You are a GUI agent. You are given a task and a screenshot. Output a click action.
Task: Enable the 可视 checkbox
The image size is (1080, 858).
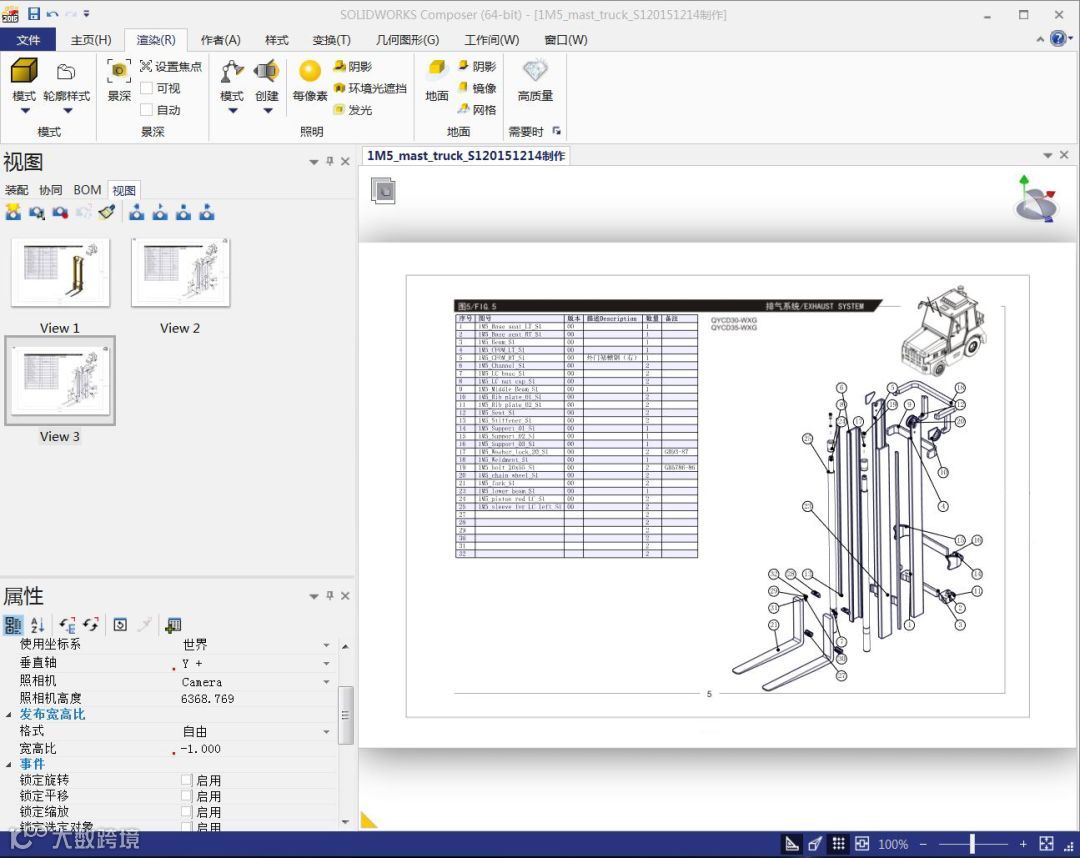pos(147,88)
